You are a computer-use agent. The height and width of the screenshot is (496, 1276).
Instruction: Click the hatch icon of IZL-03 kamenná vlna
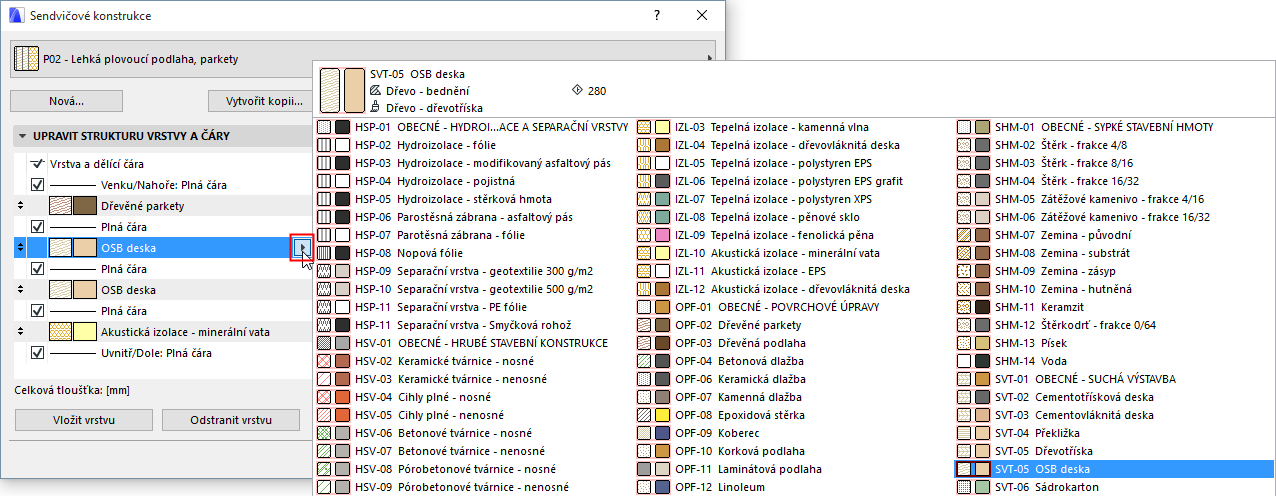coord(644,127)
